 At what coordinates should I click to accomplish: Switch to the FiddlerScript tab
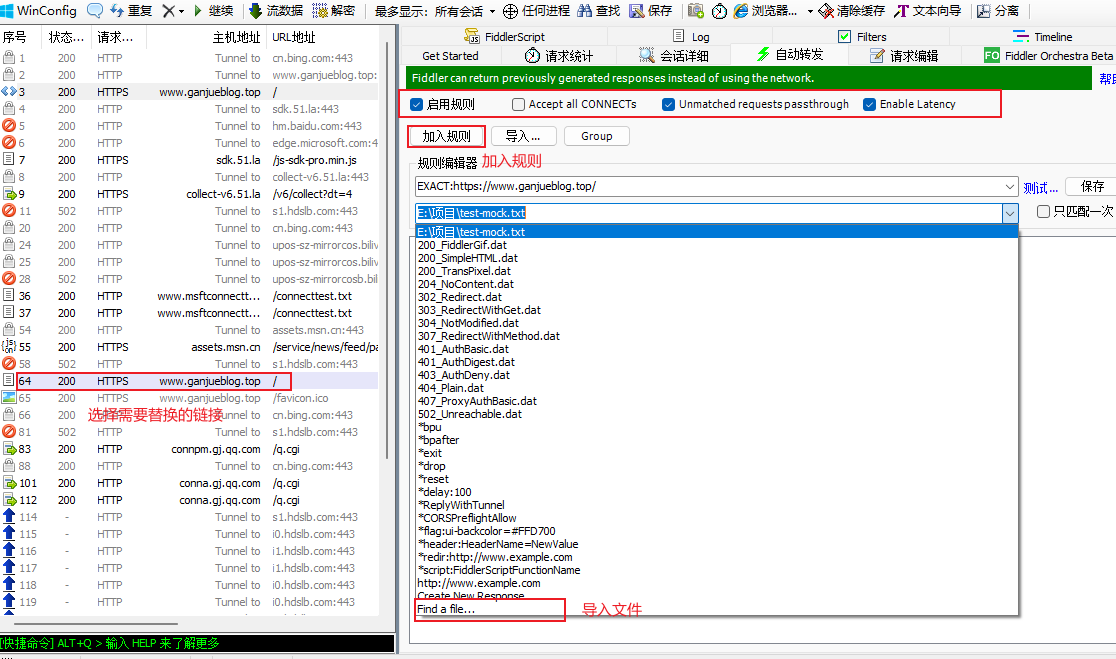click(x=505, y=36)
